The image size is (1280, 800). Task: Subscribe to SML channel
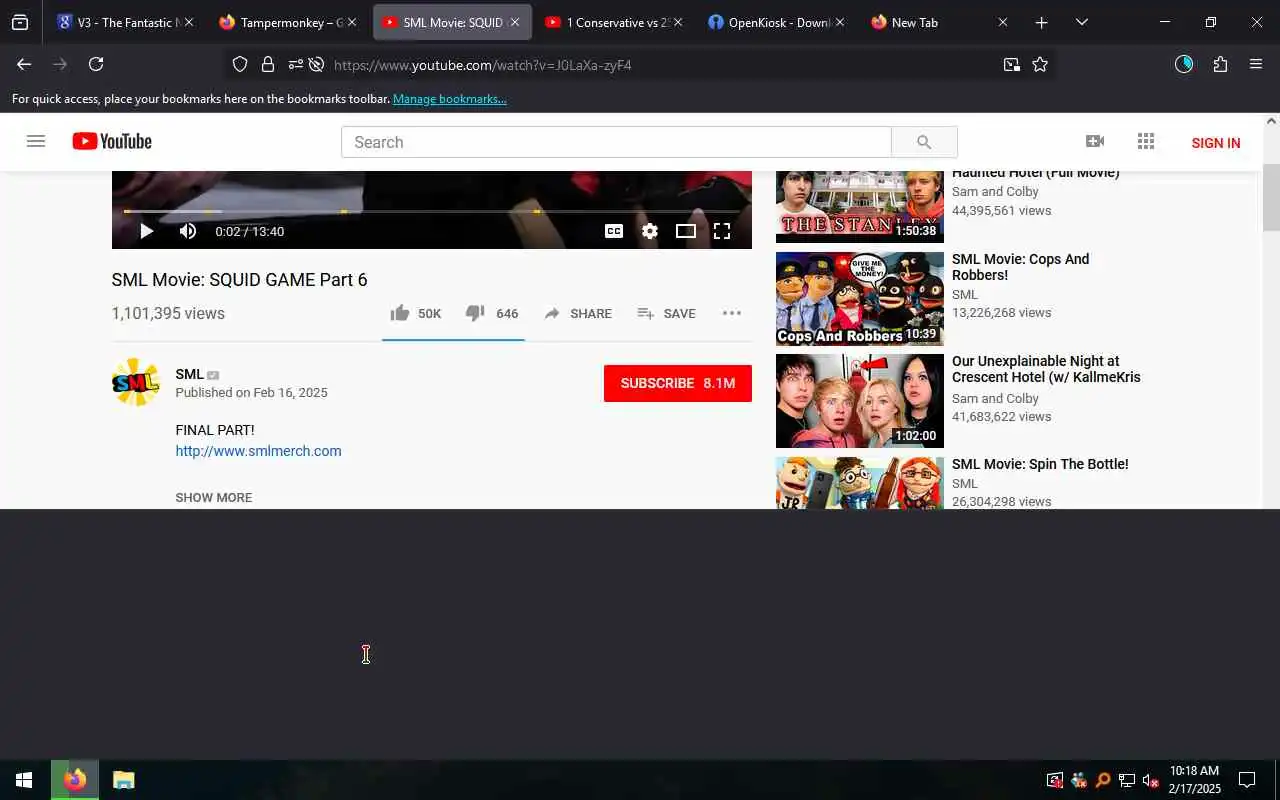(678, 383)
